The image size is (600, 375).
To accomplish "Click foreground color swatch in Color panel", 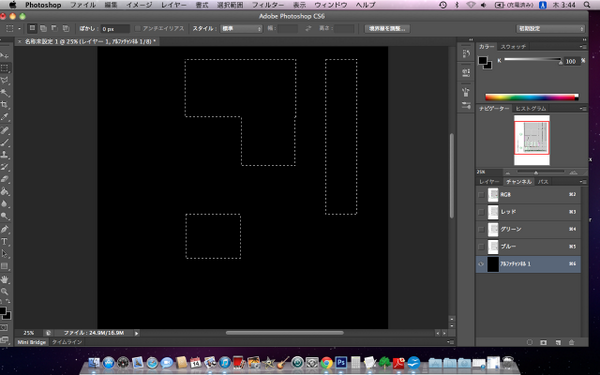I will click(482, 60).
